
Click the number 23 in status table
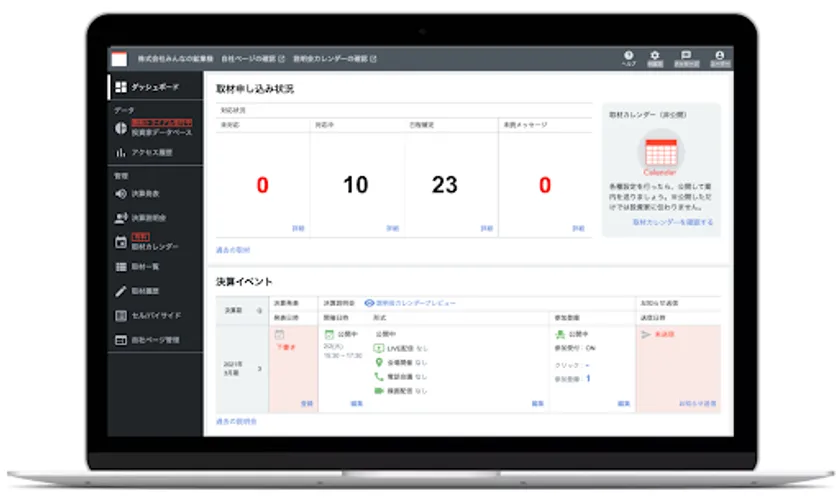point(445,185)
